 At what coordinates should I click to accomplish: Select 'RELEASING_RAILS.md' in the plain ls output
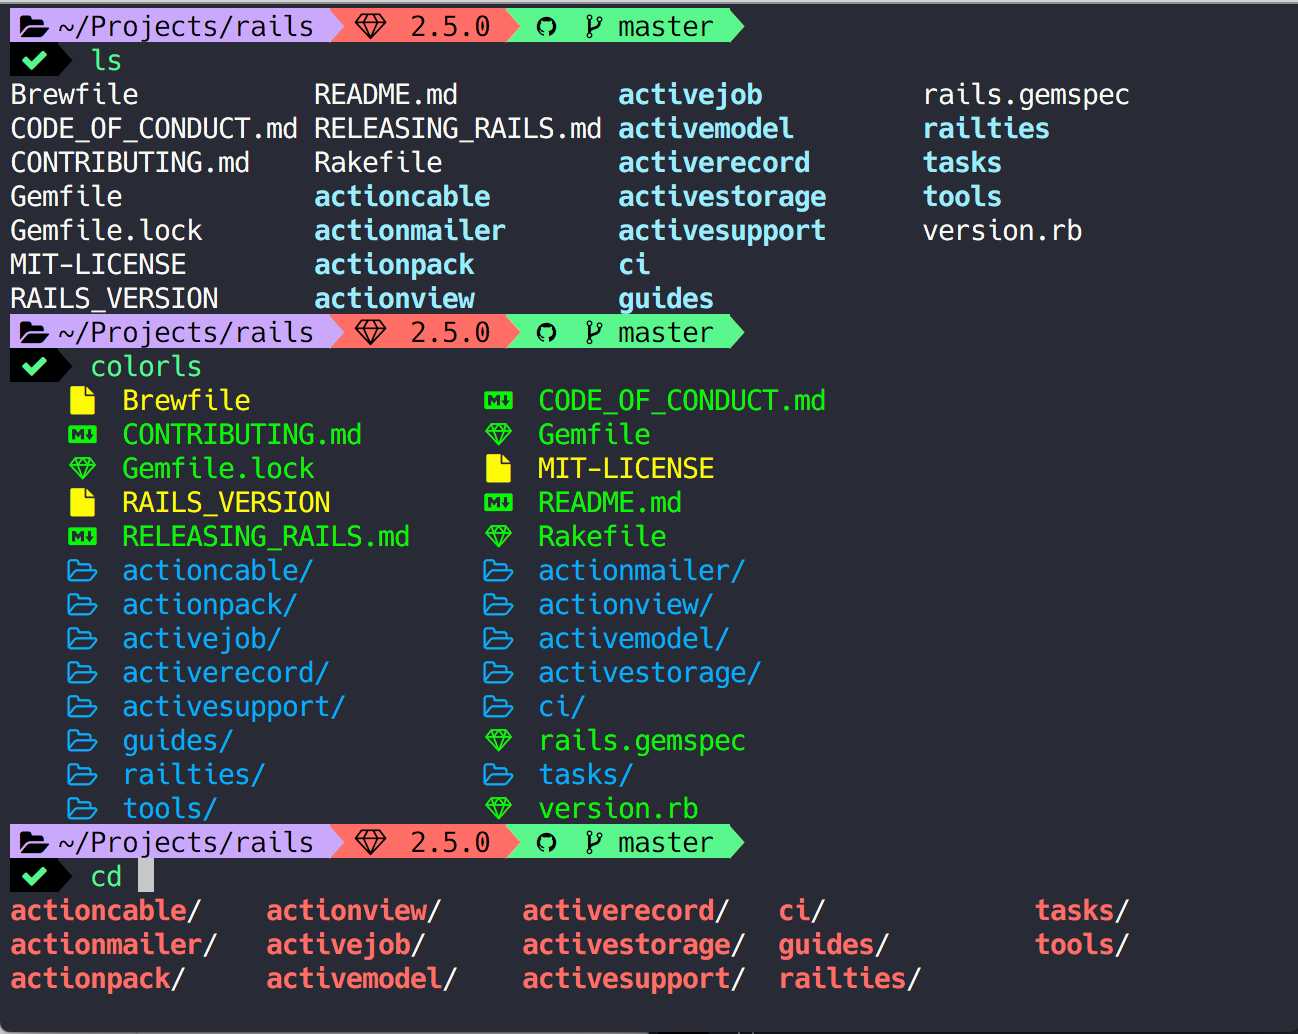458,129
